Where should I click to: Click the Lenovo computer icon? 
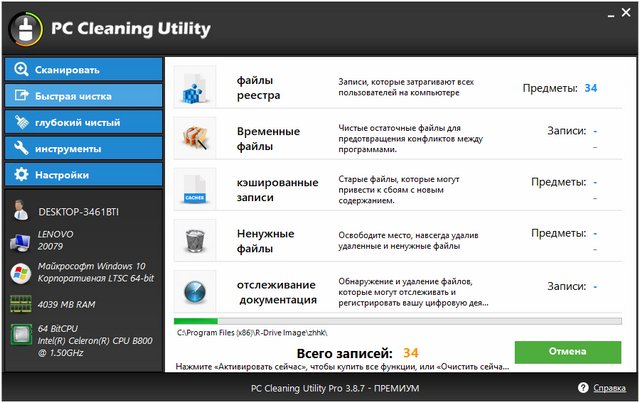(19, 241)
